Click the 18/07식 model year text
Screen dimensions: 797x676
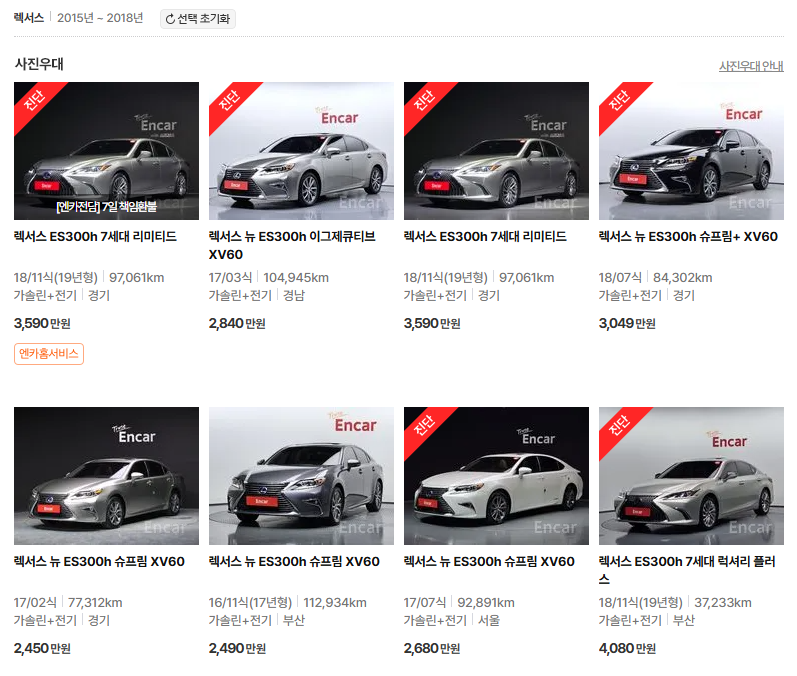620,278
